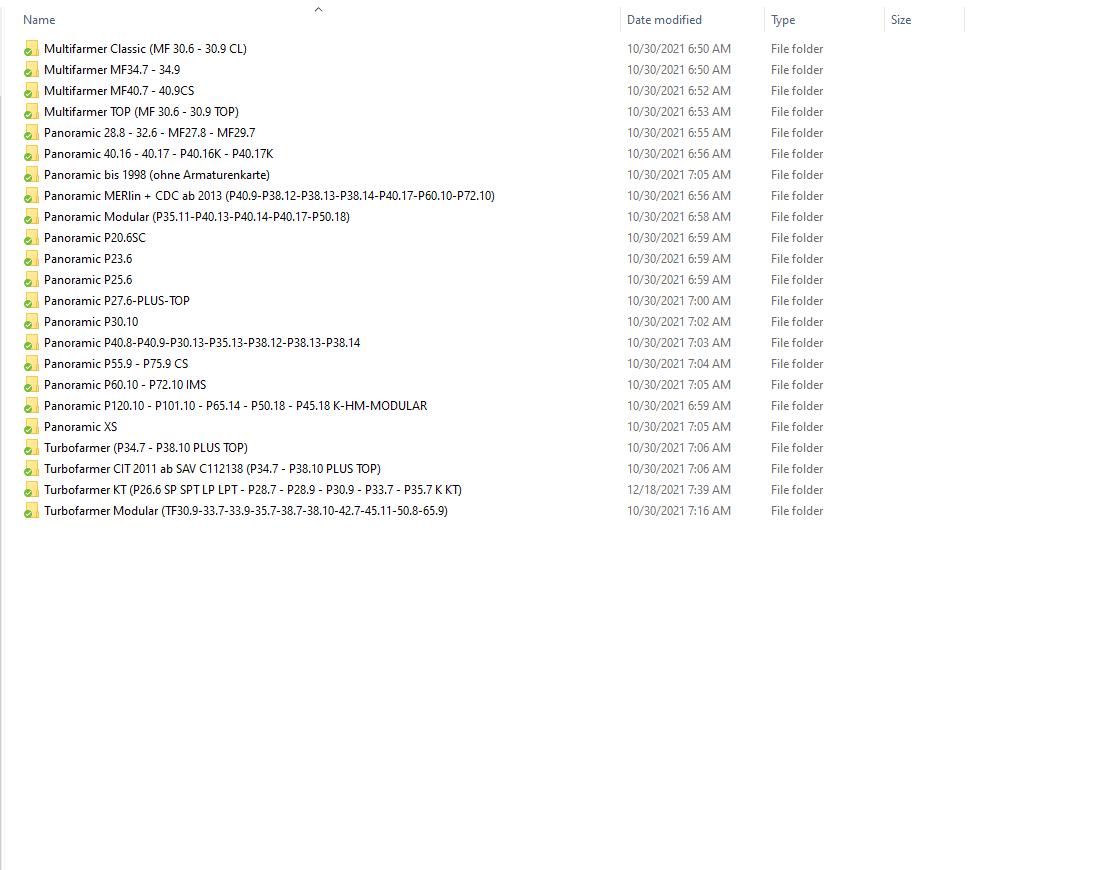This screenshot has width=1108, height=870.
Task: Click the Multifarmer MF34.7 - 34.9 folder icon
Action: tap(31, 70)
